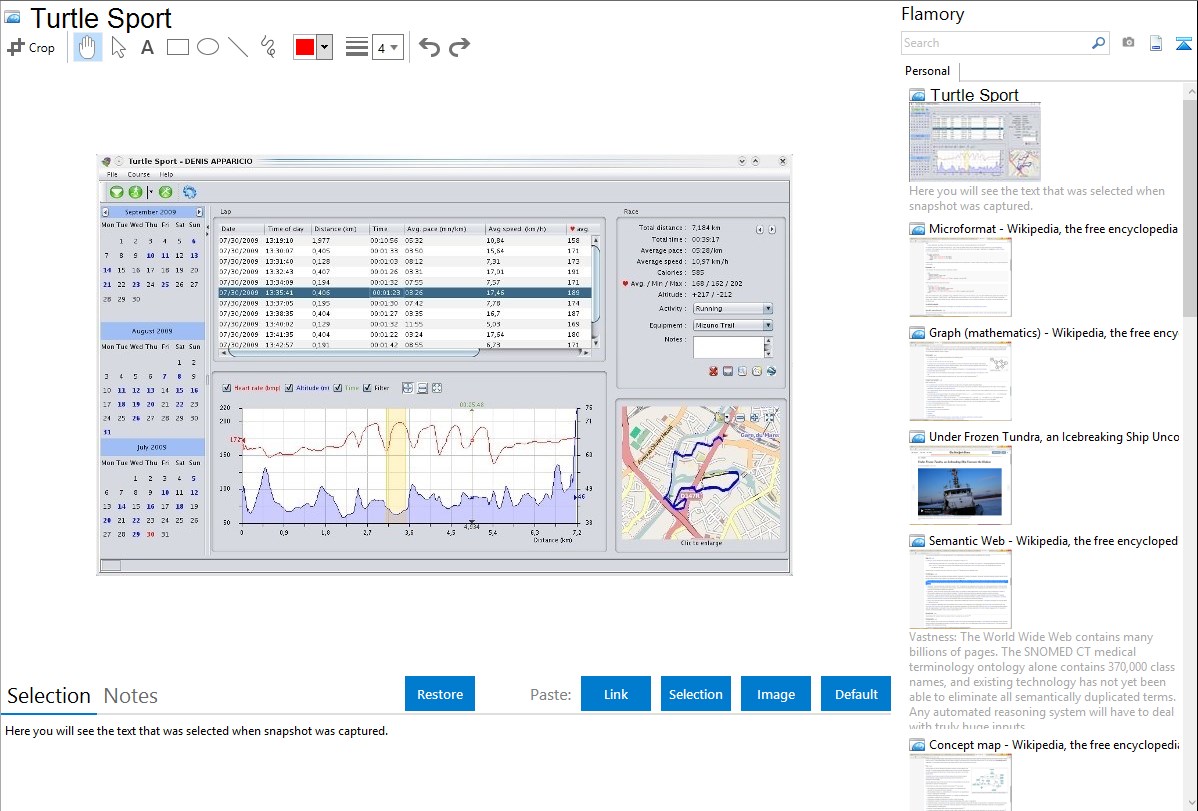Switch to the Notes tab
Image resolution: width=1198 pixels, height=811 pixels.
click(131, 696)
